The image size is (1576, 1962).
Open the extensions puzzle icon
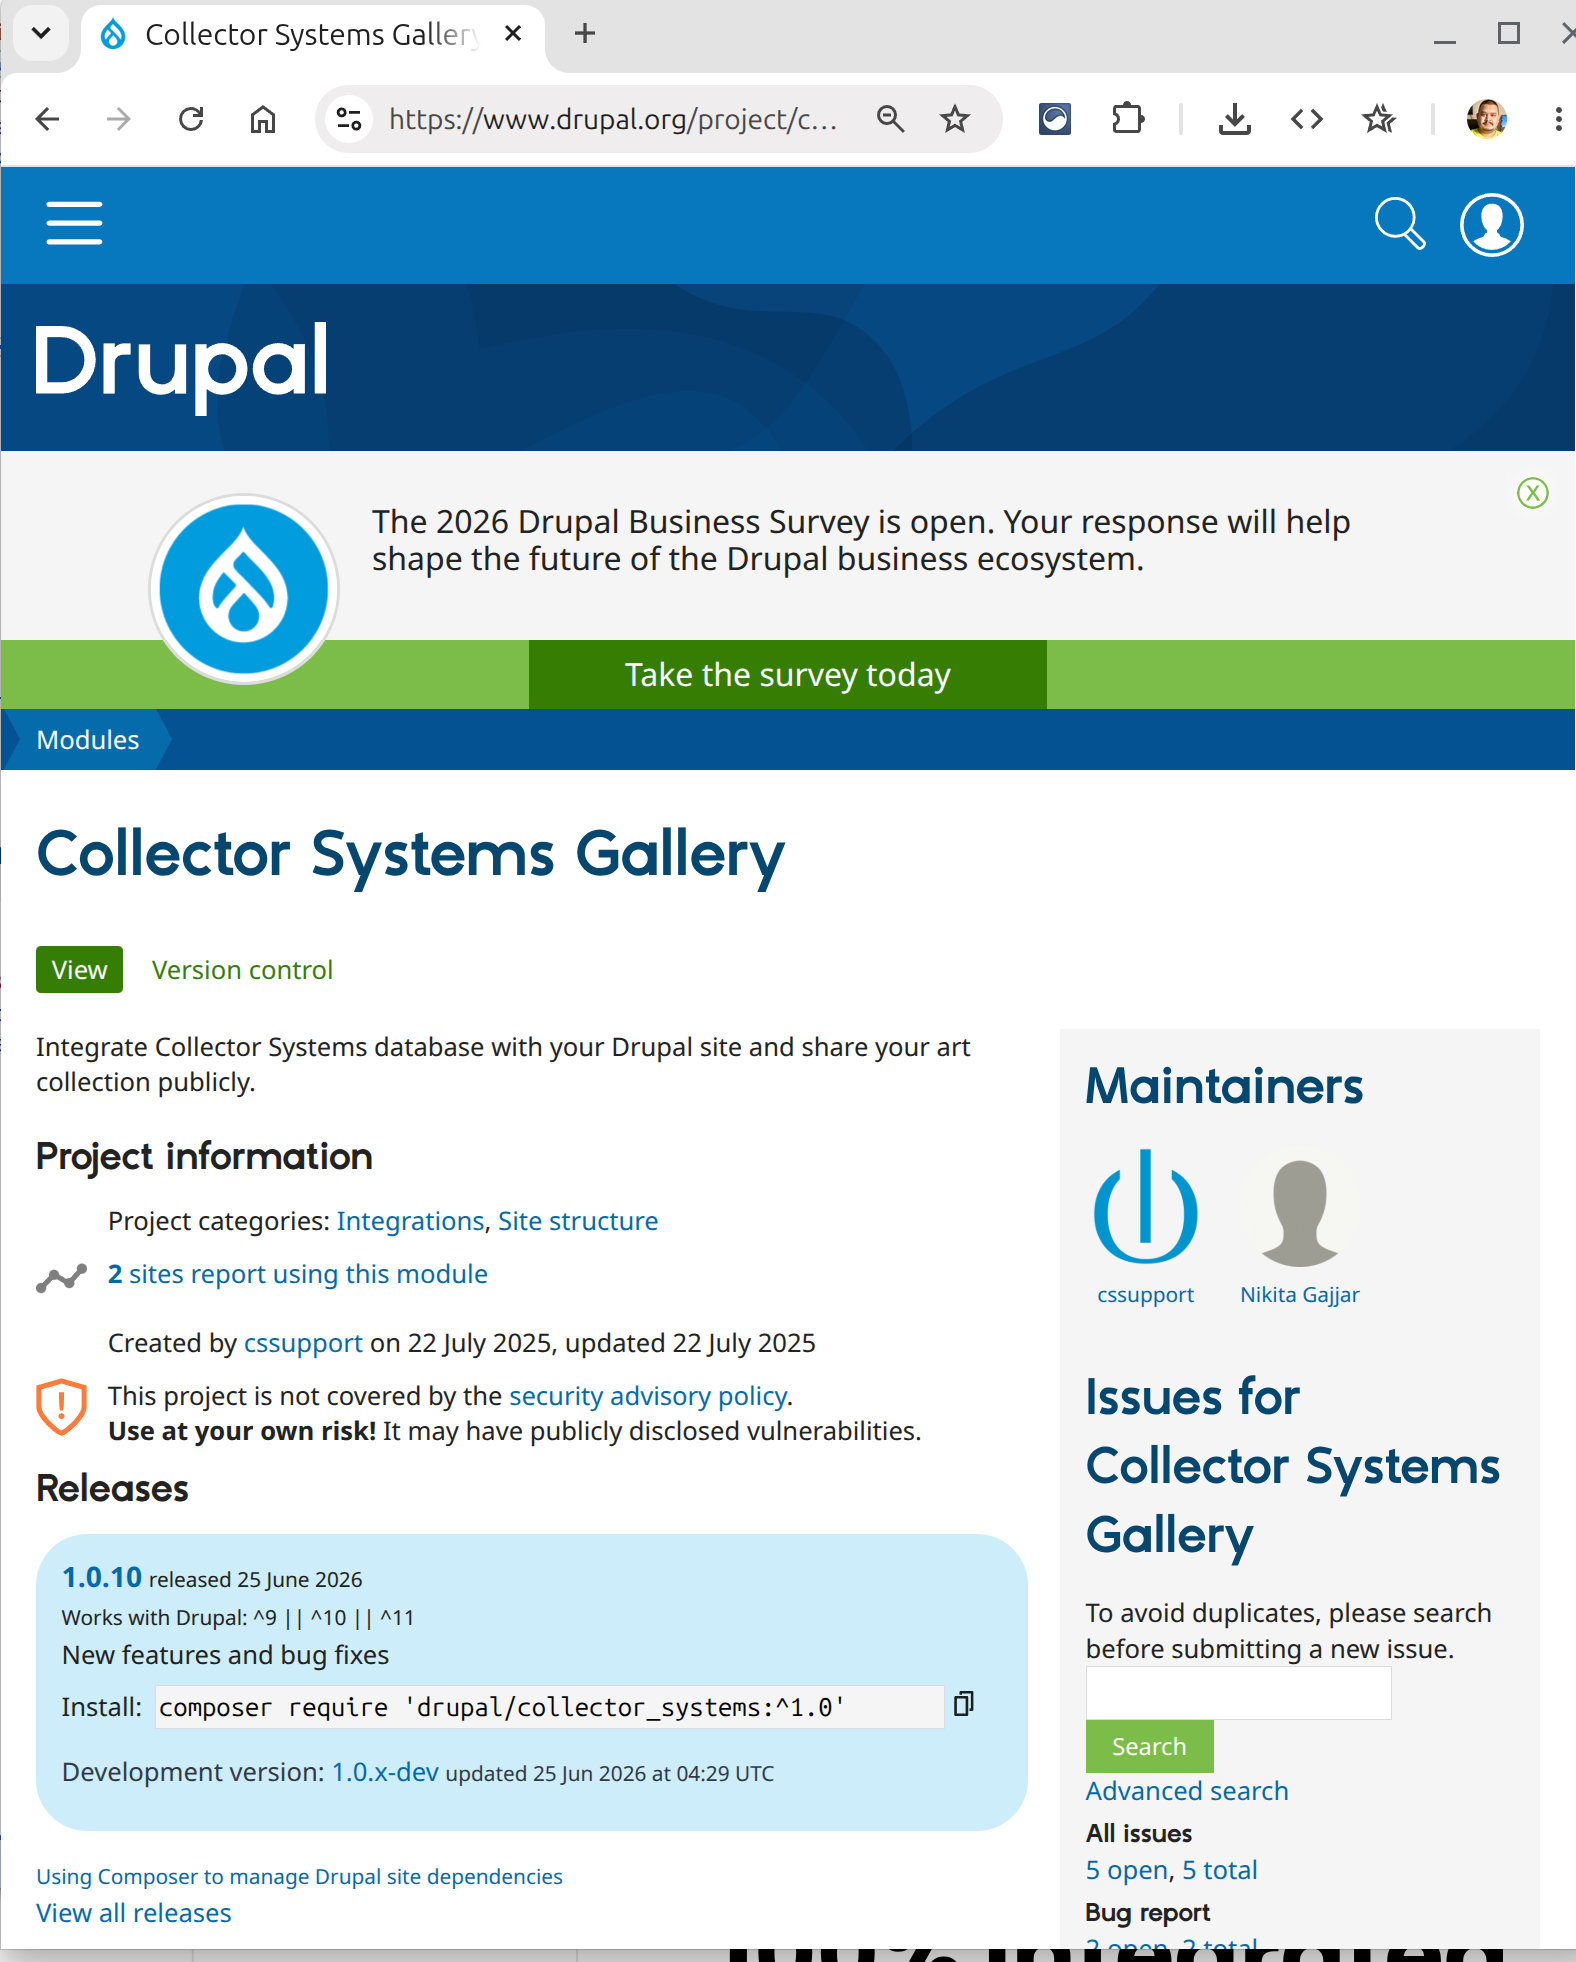pyautogui.click(x=1128, y=120)
